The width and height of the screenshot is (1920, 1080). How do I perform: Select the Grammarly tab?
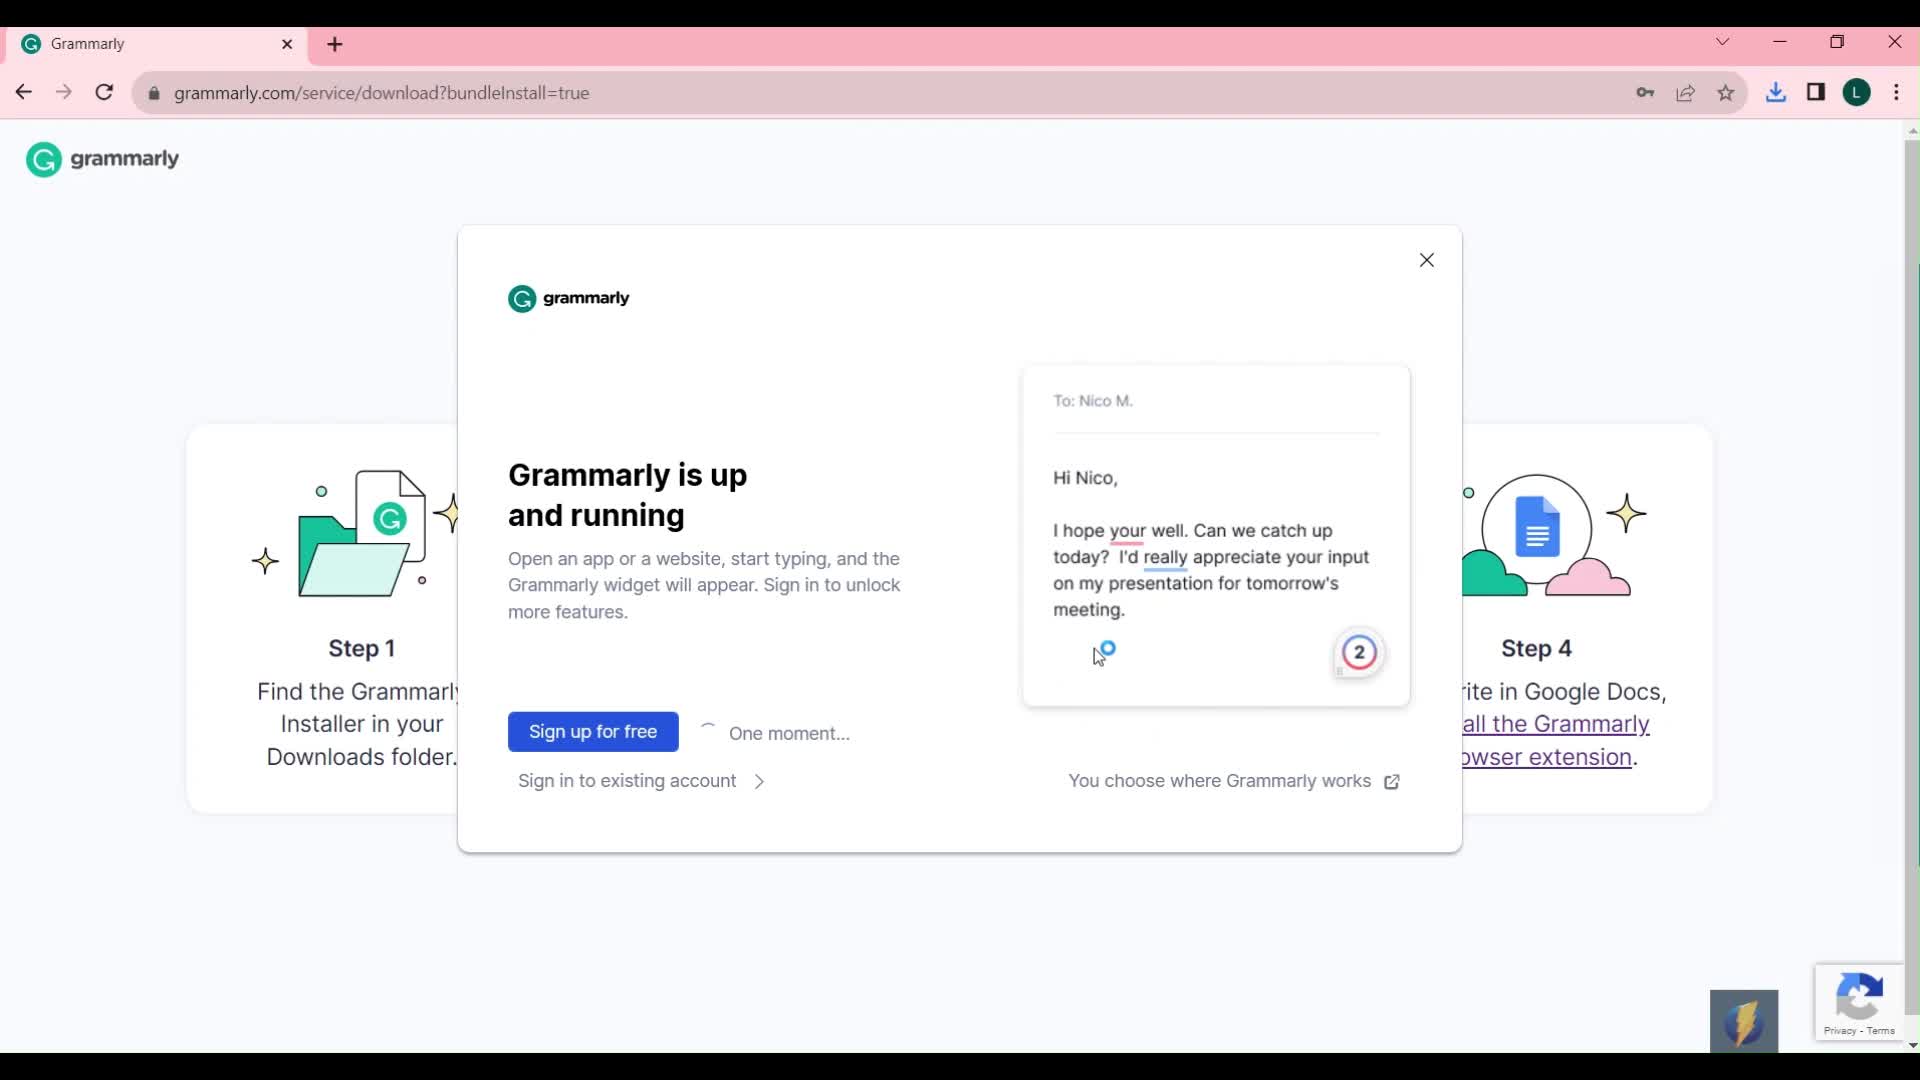[155, 44]
